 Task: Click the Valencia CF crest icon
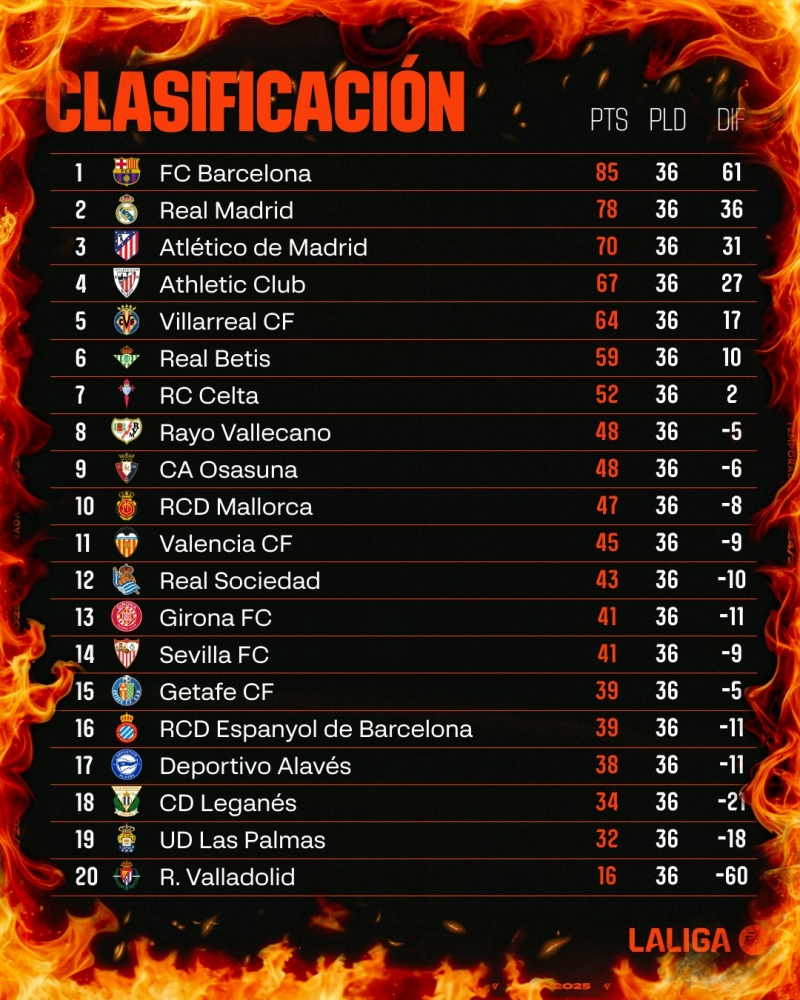(x=126, y=543)
